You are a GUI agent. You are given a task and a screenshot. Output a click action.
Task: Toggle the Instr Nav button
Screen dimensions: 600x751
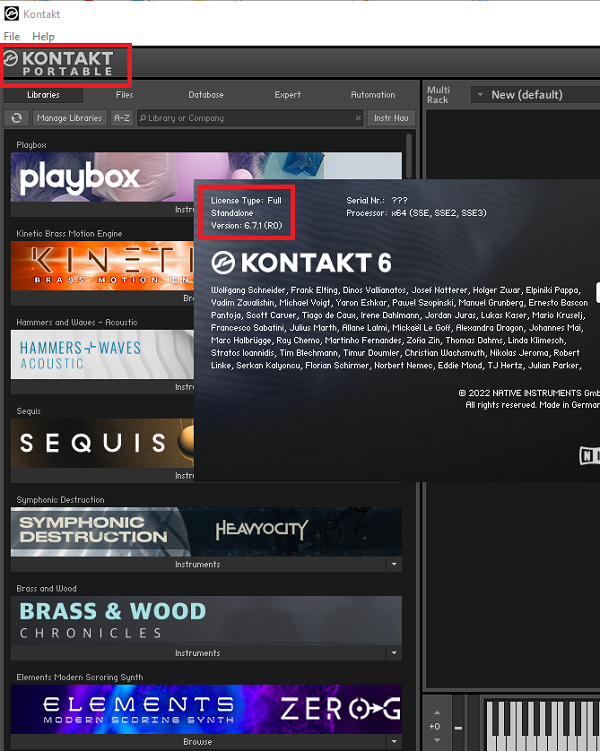point(391,118)
